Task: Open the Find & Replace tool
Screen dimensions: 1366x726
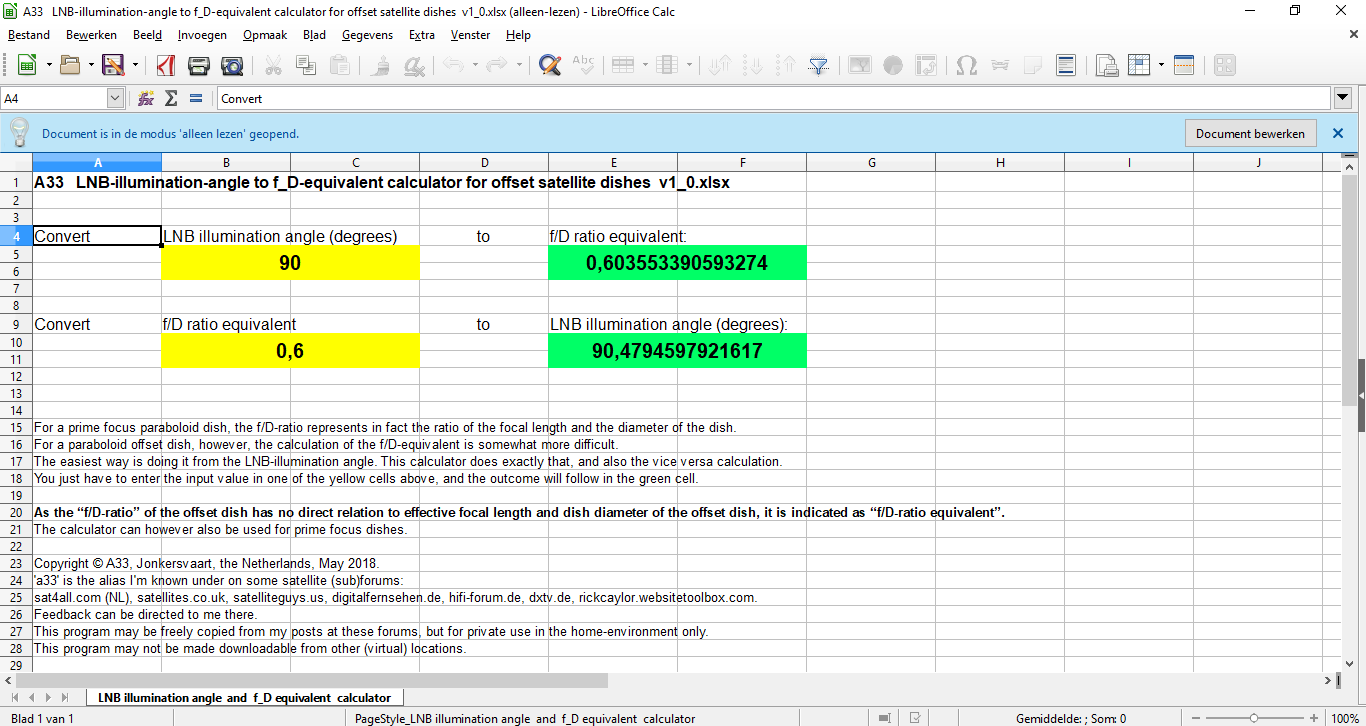Action: pyautogui.click(x=549, y=66)
